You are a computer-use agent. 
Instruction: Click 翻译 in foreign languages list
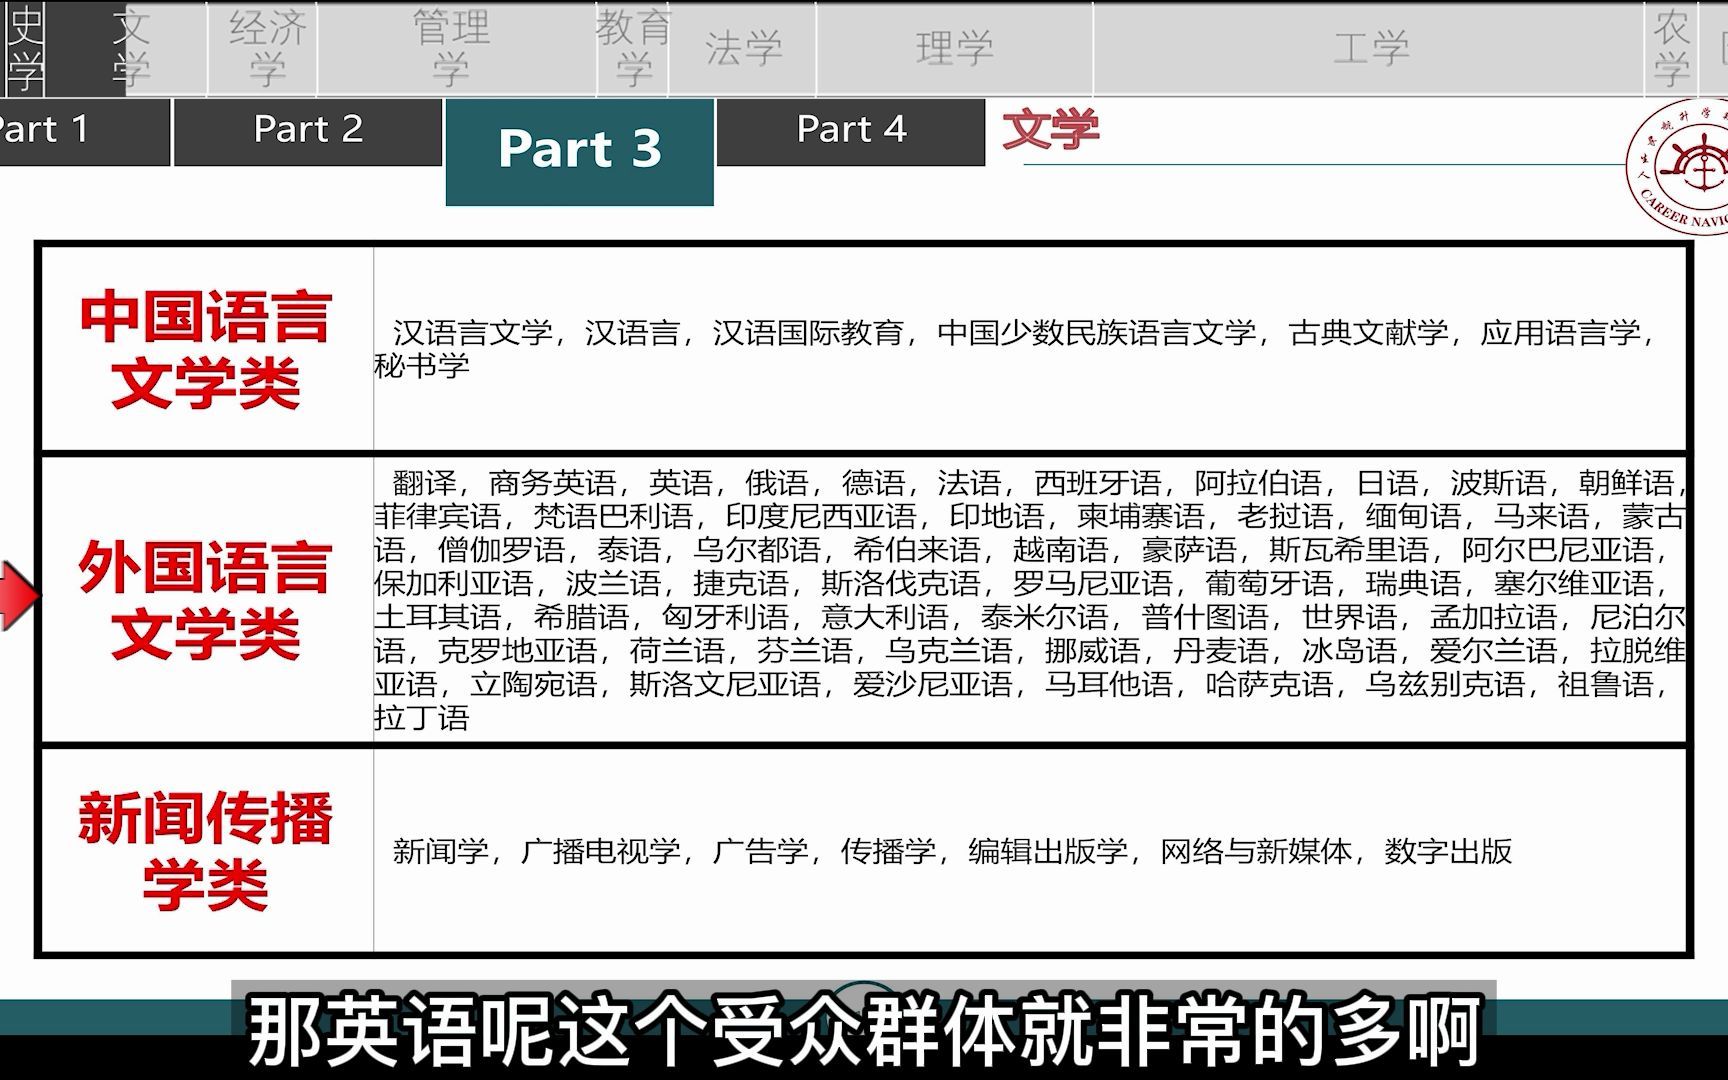pyautogui.click(x=424, y=483)
